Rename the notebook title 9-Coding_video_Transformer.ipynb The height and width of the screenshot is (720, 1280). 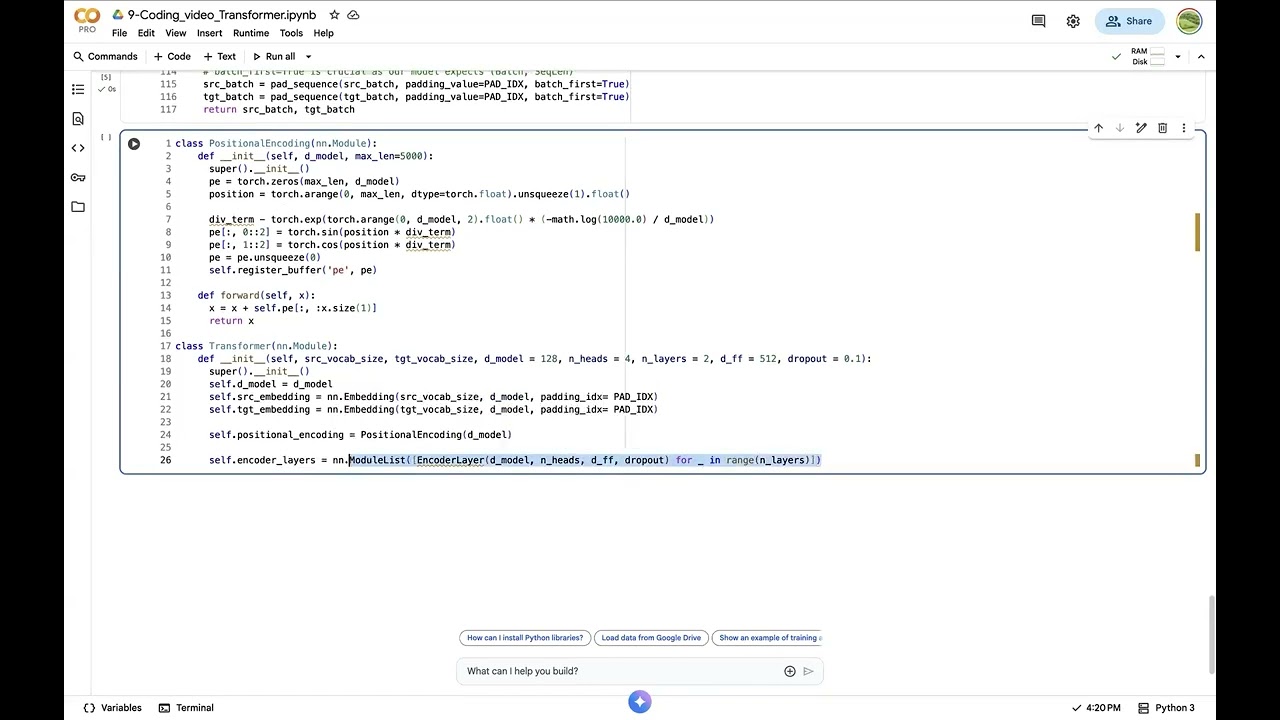[222, 15]
